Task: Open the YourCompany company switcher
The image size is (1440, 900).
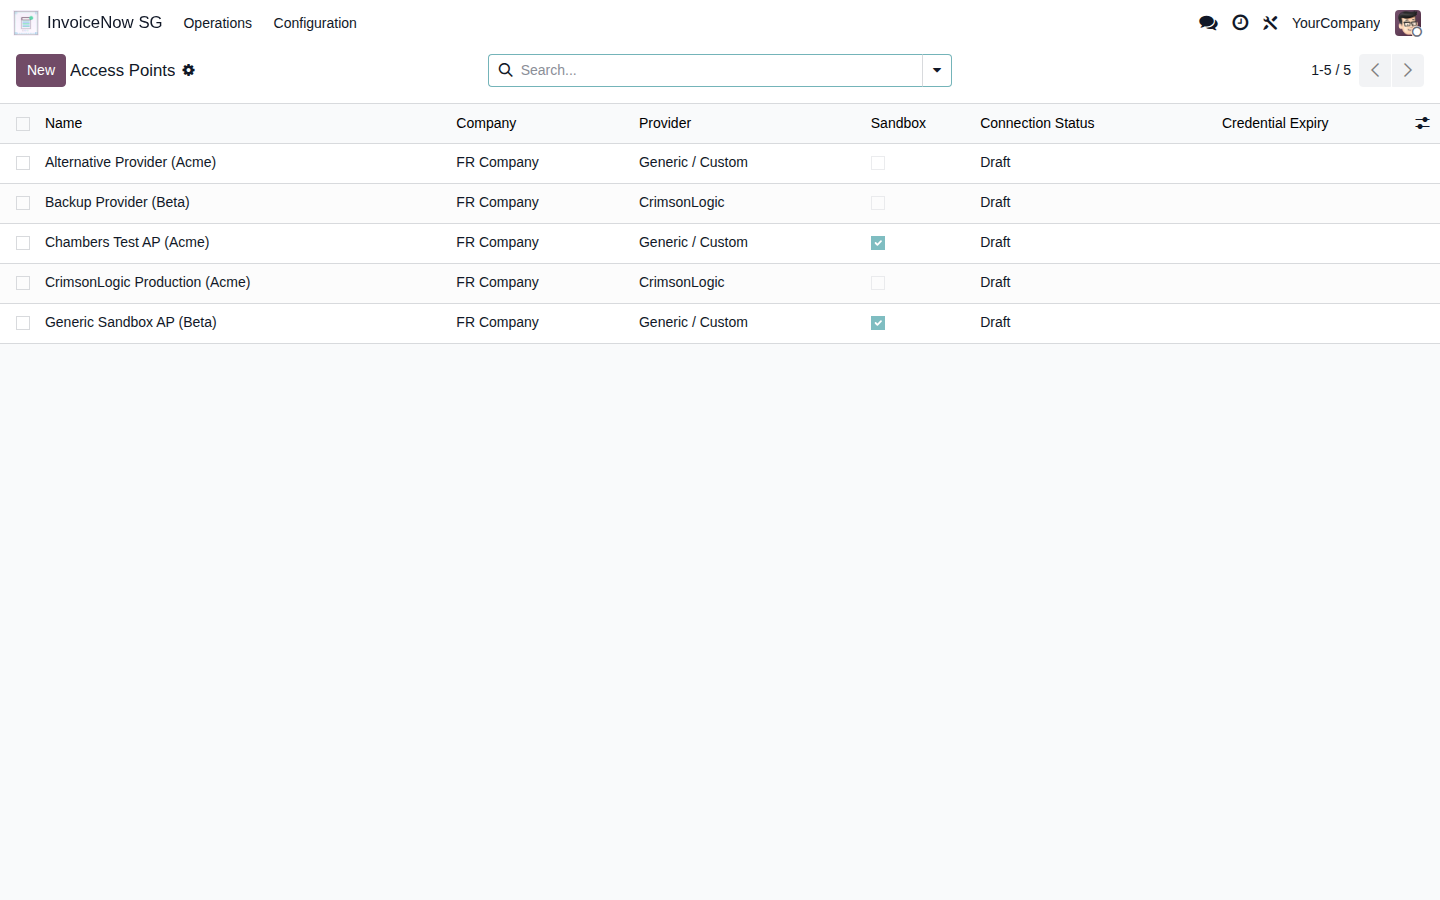Action: (1336, 23)
